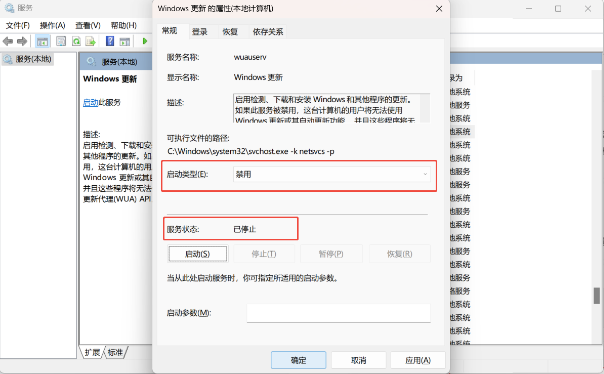Click the 当从此处启动服务时 hint text

point(252,278)
